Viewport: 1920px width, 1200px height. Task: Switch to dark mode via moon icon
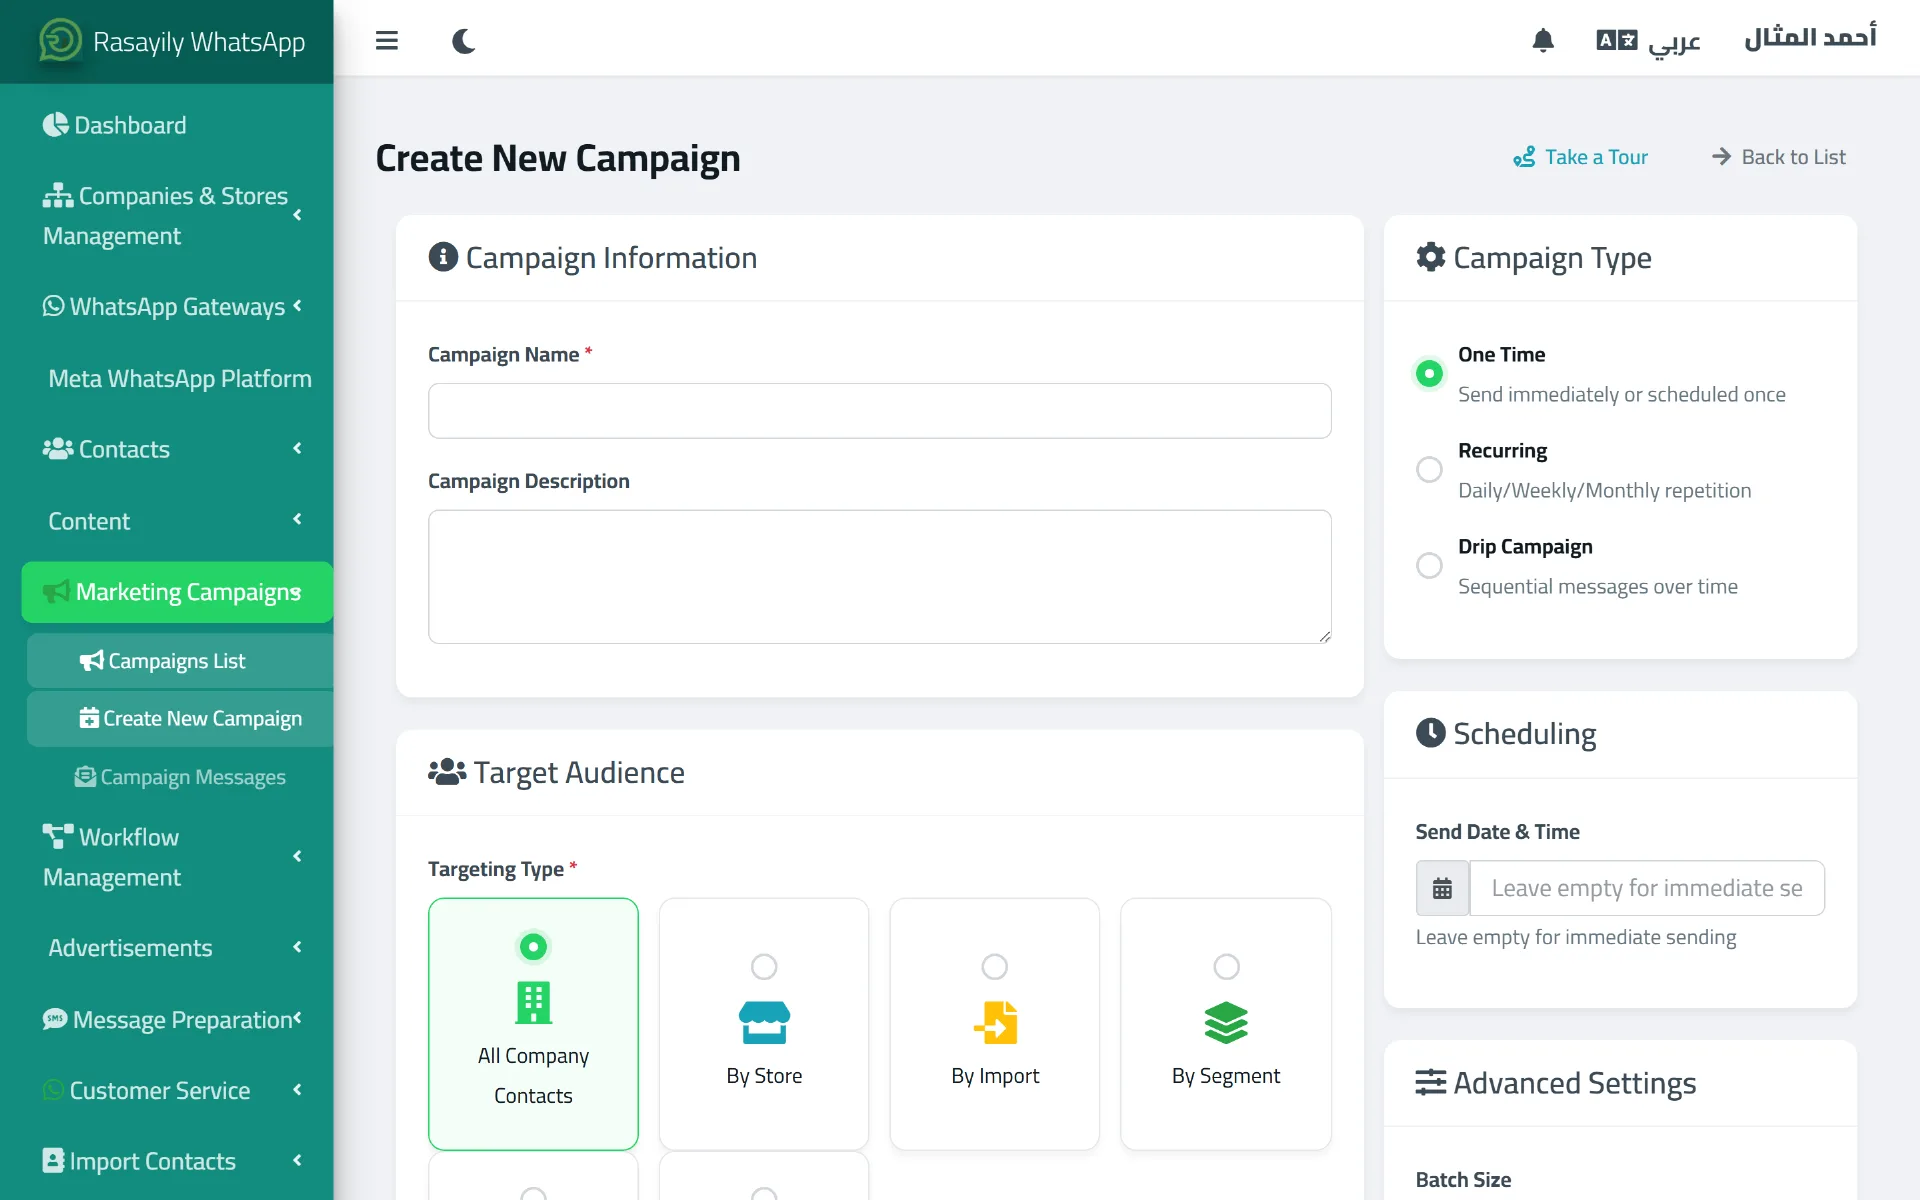[463, 41]
